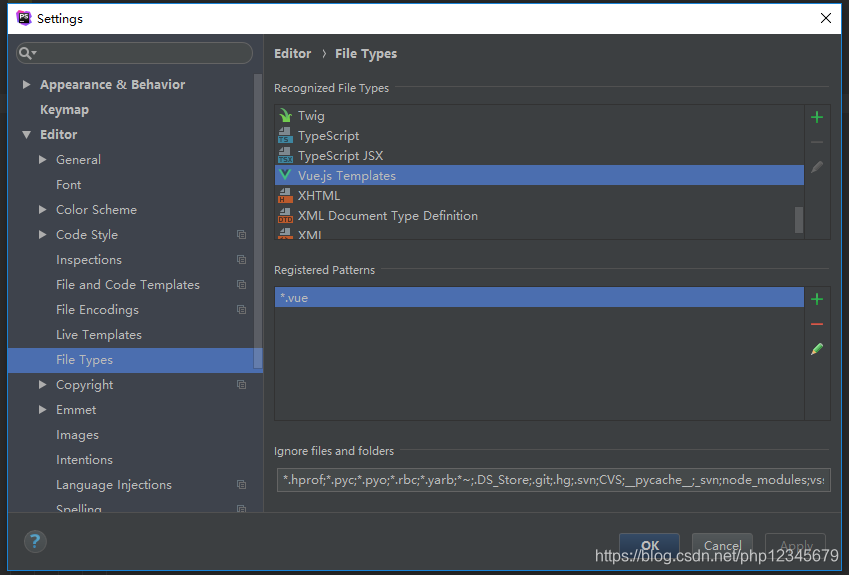The width and height of the screenshot is (849, 575).
Task: Open the File Encodings settings
Action: [97, 310]
